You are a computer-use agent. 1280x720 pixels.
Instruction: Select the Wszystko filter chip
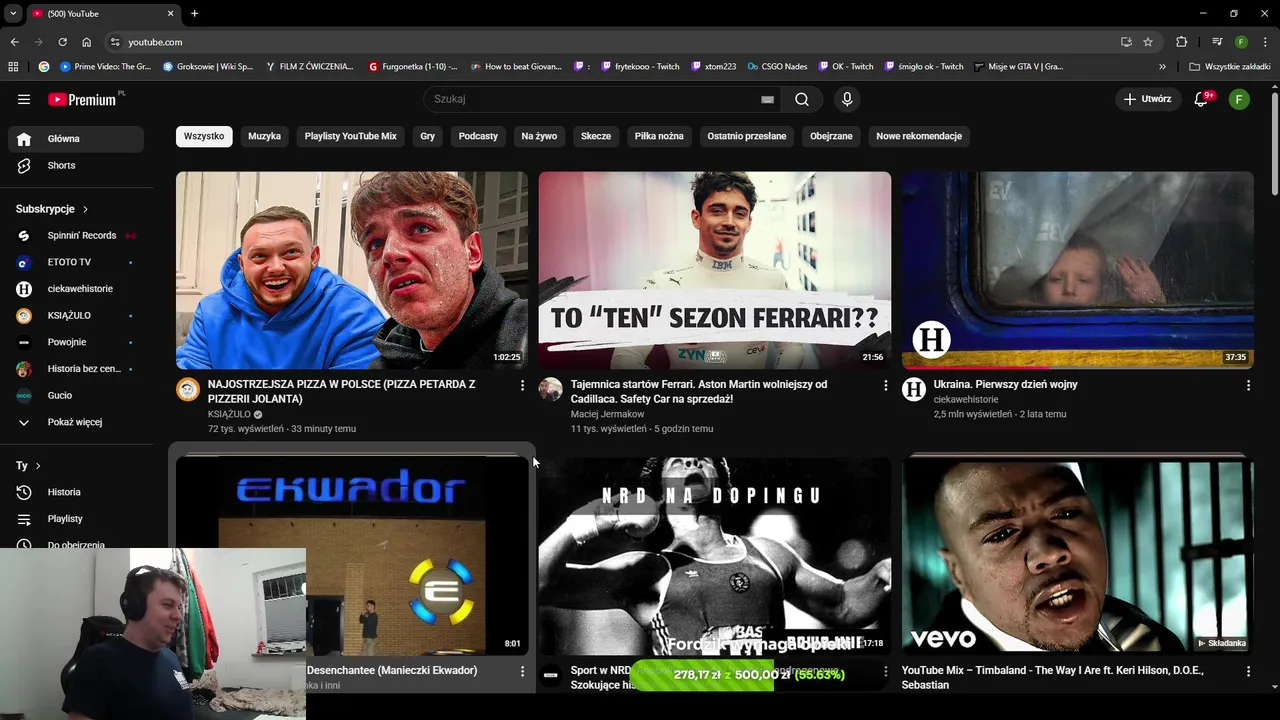tap(204, 136)
